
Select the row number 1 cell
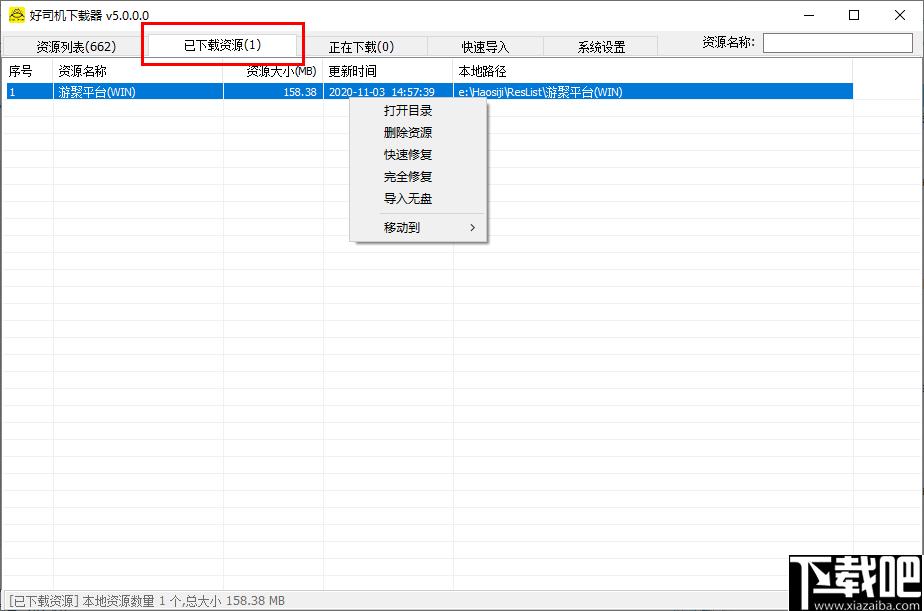pos(29,92)
